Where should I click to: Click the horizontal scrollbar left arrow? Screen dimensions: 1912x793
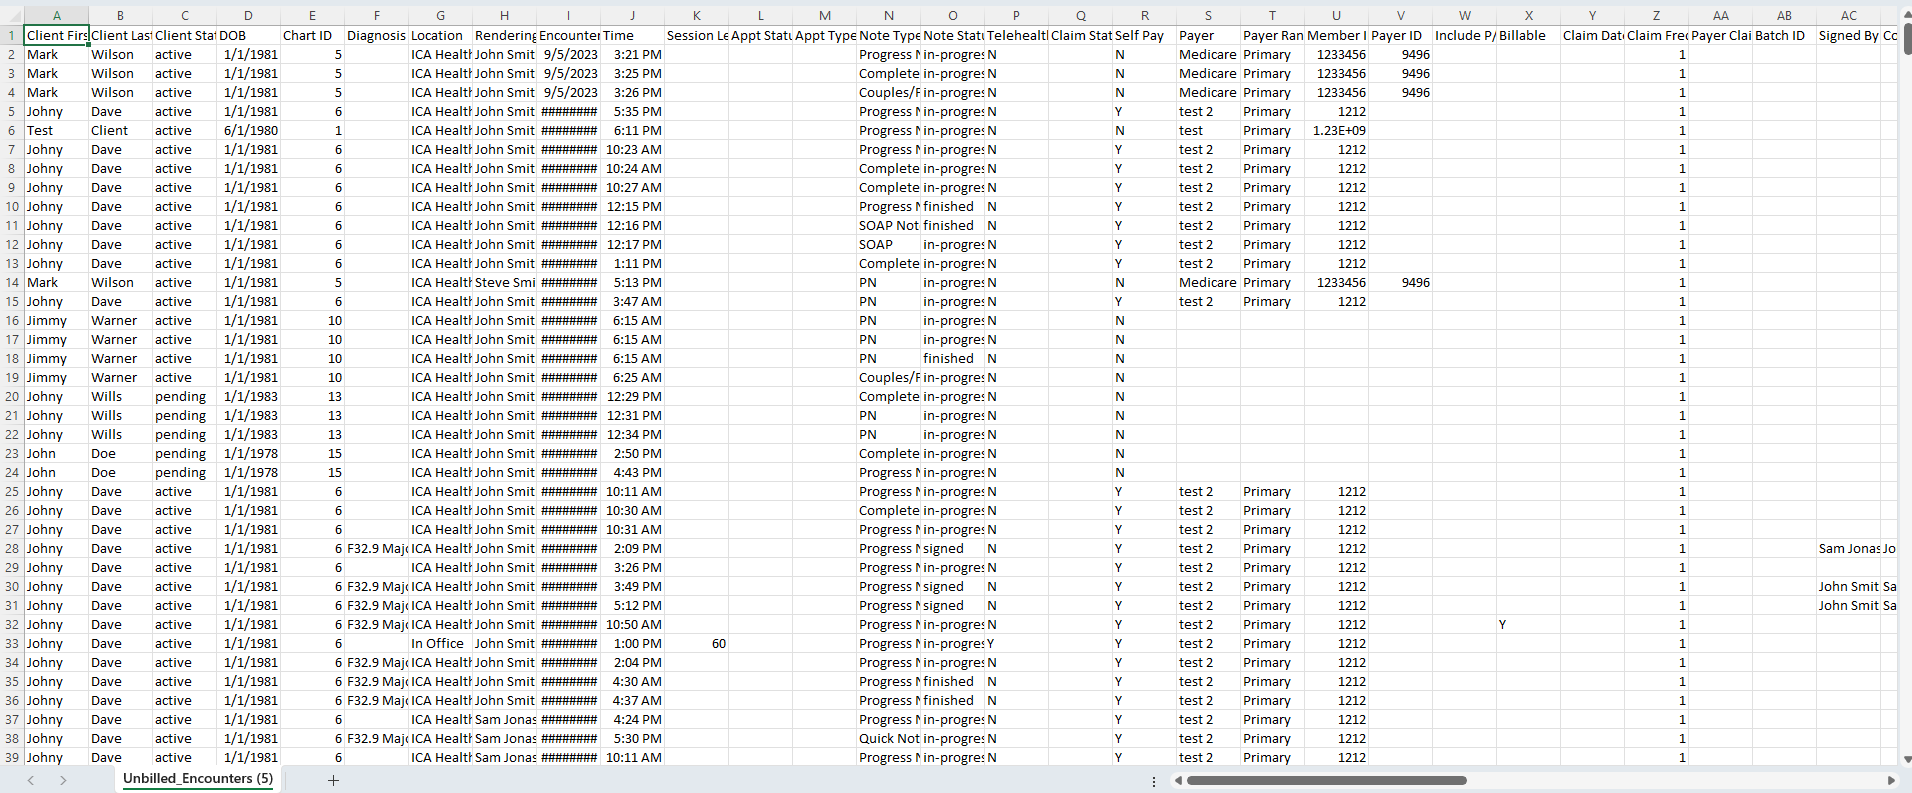(x=1177, y=780)
